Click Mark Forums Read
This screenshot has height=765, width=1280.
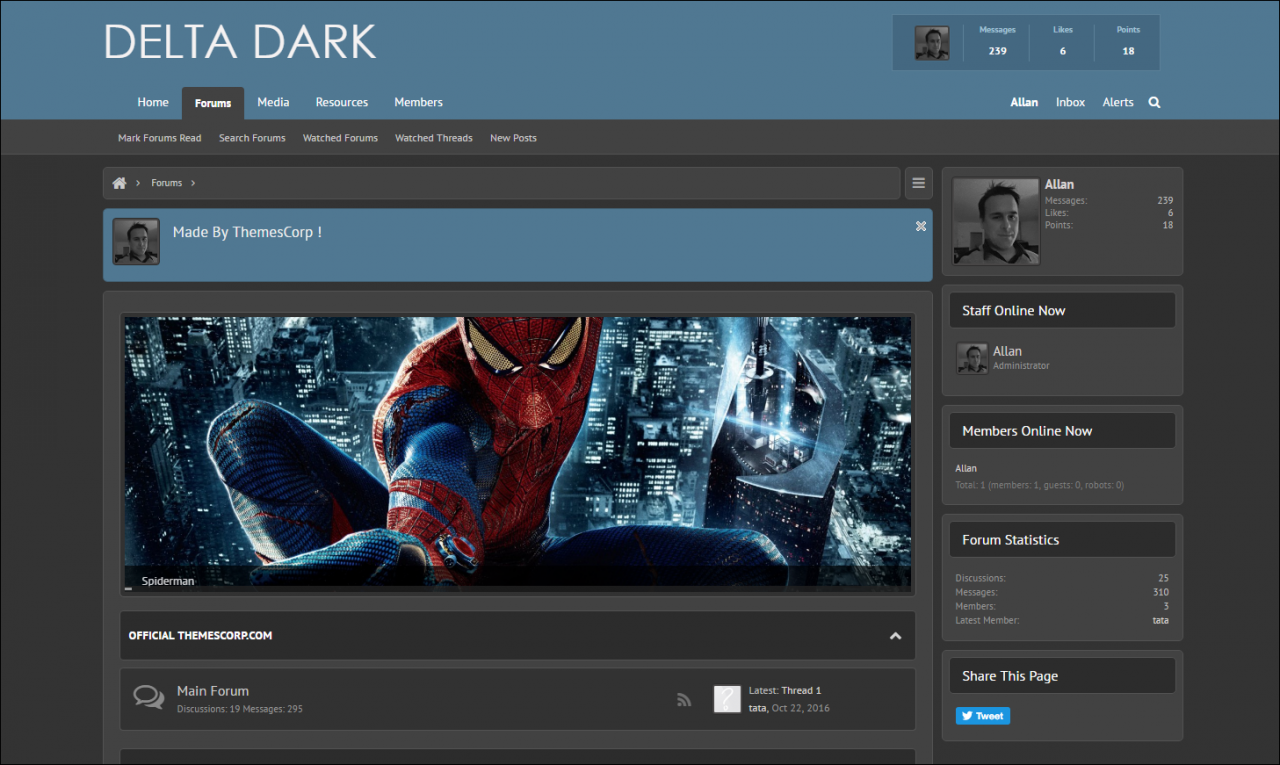160,138
